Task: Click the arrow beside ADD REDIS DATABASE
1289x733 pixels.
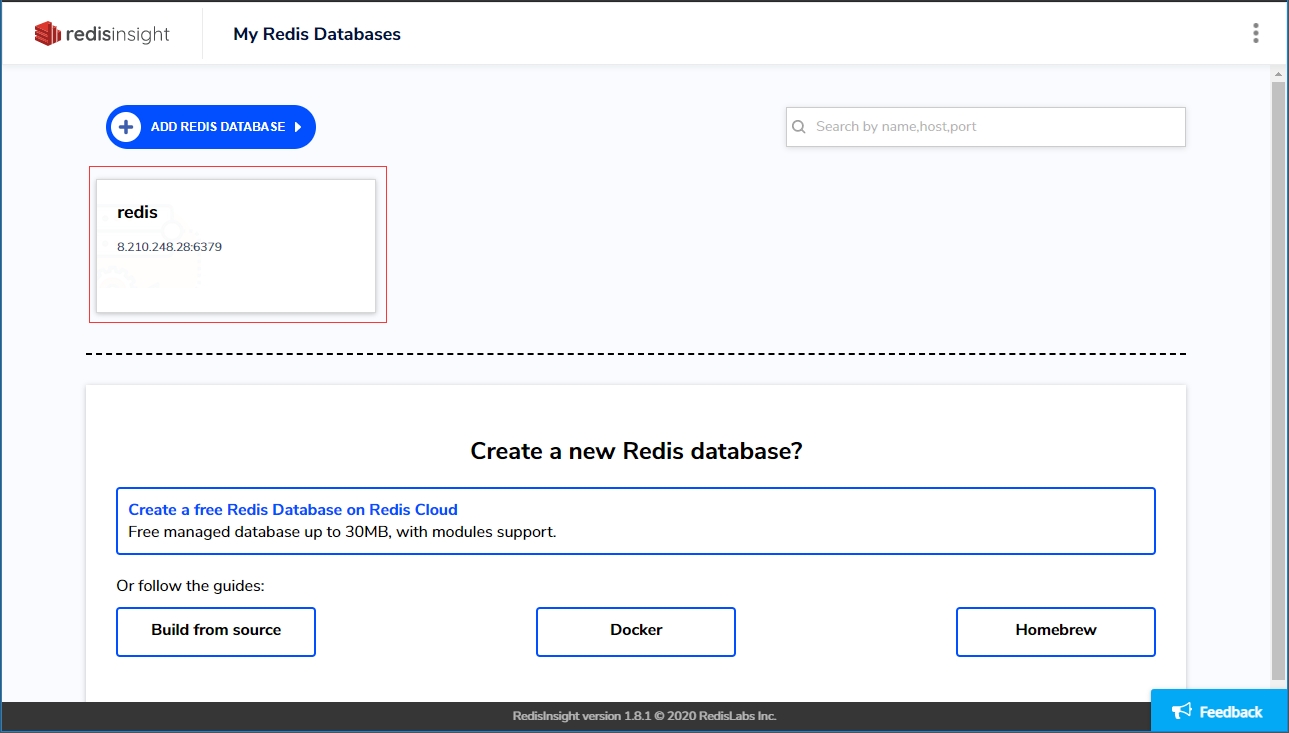Action: point(297,127)
